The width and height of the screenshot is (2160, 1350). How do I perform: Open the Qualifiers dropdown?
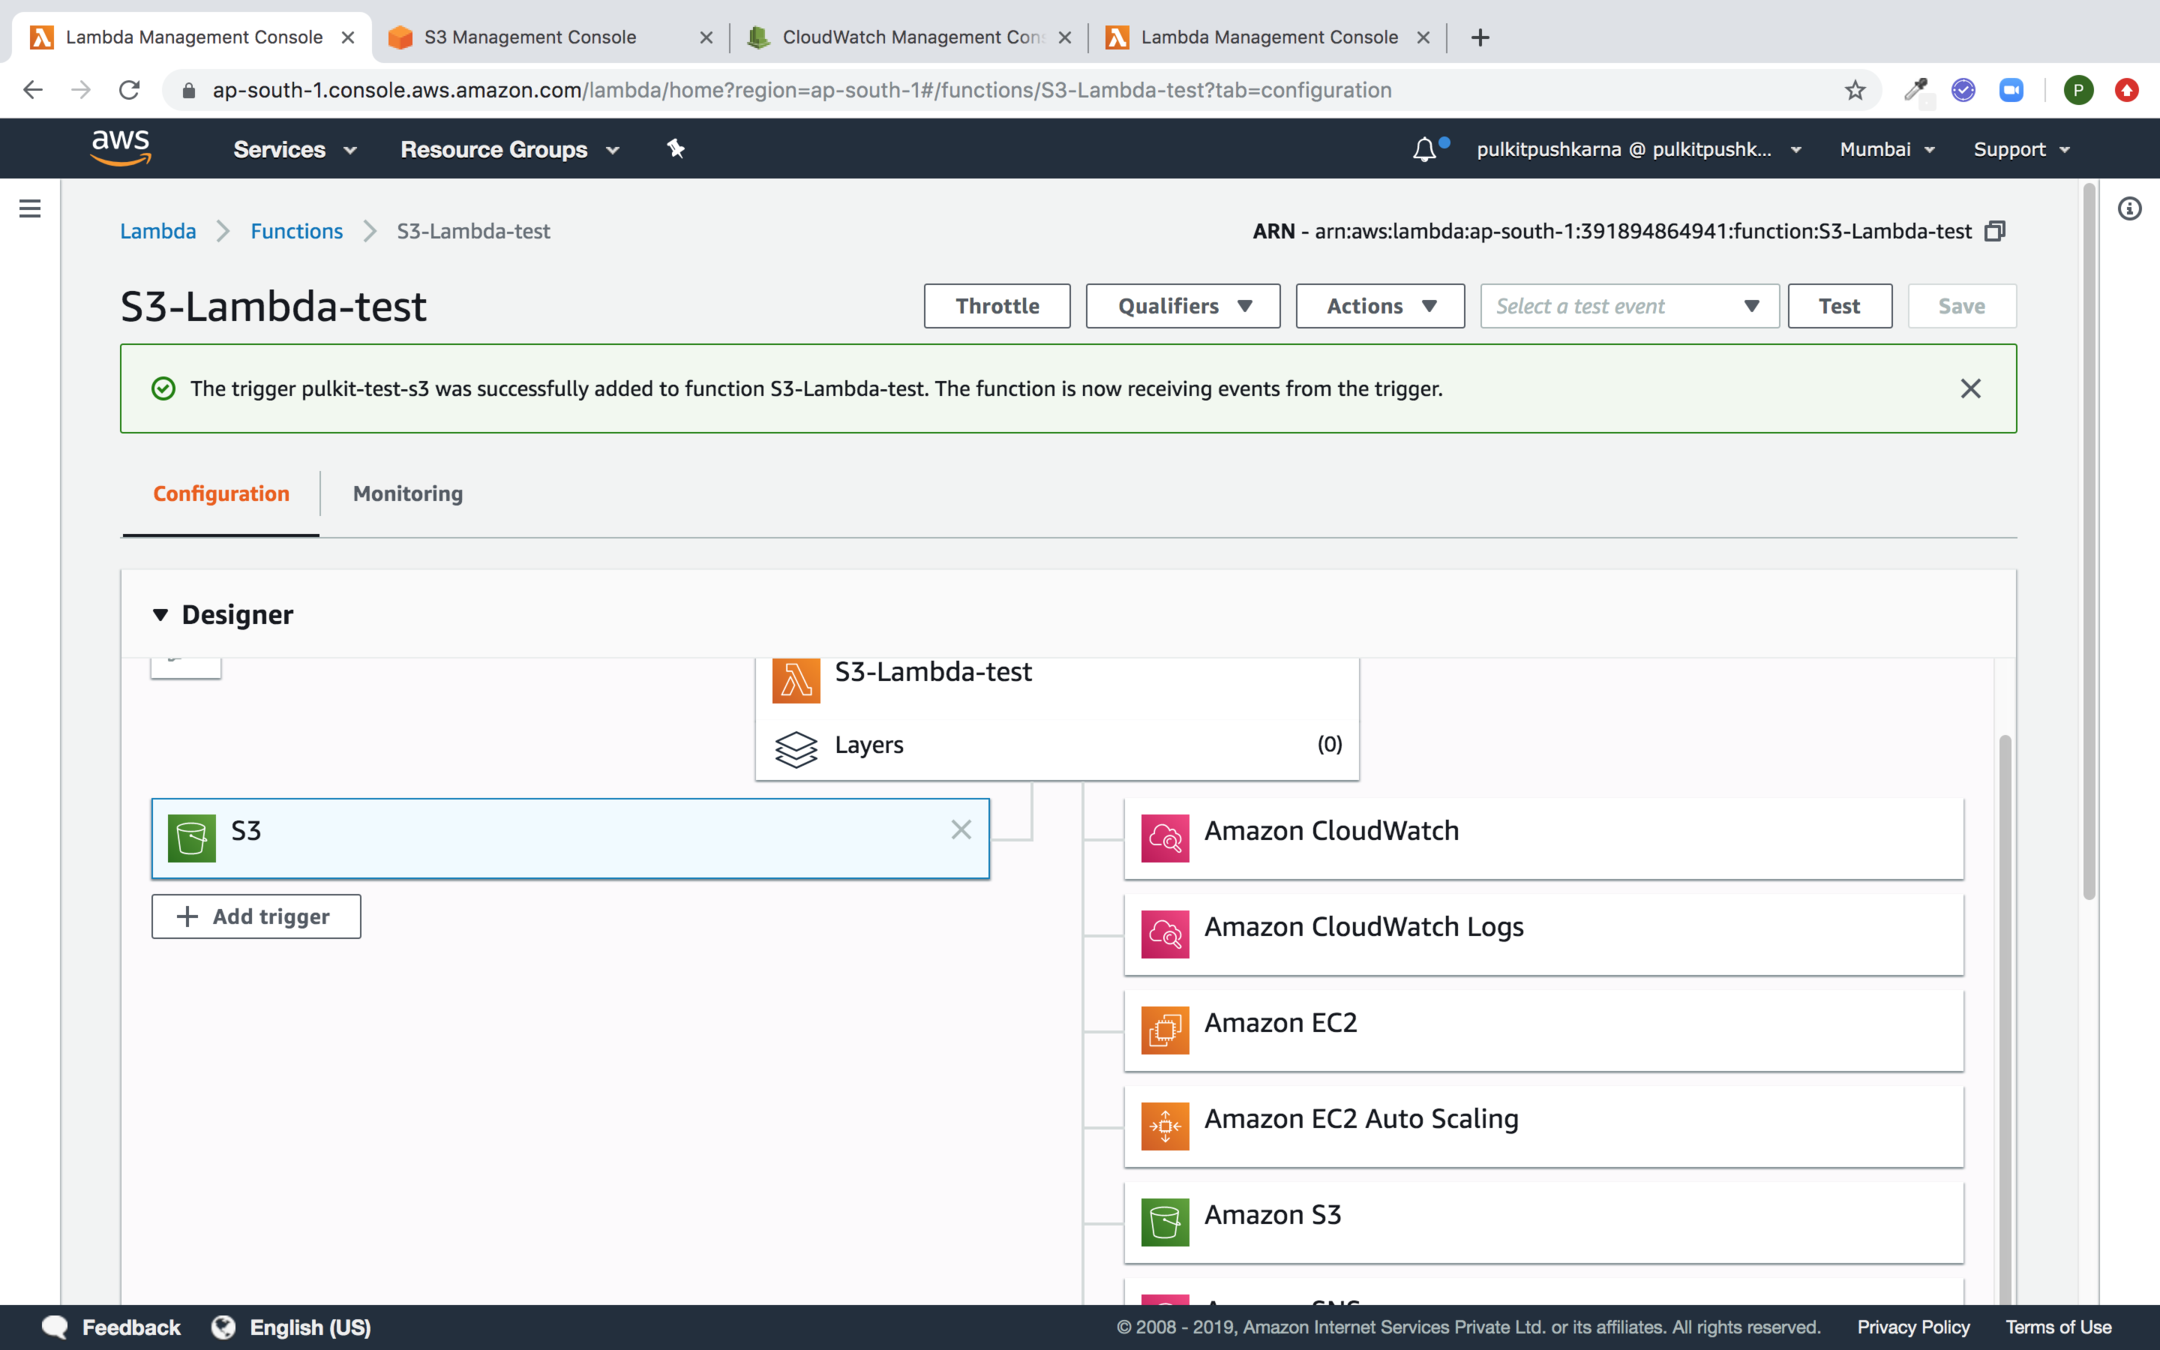tap(1183, 306)
